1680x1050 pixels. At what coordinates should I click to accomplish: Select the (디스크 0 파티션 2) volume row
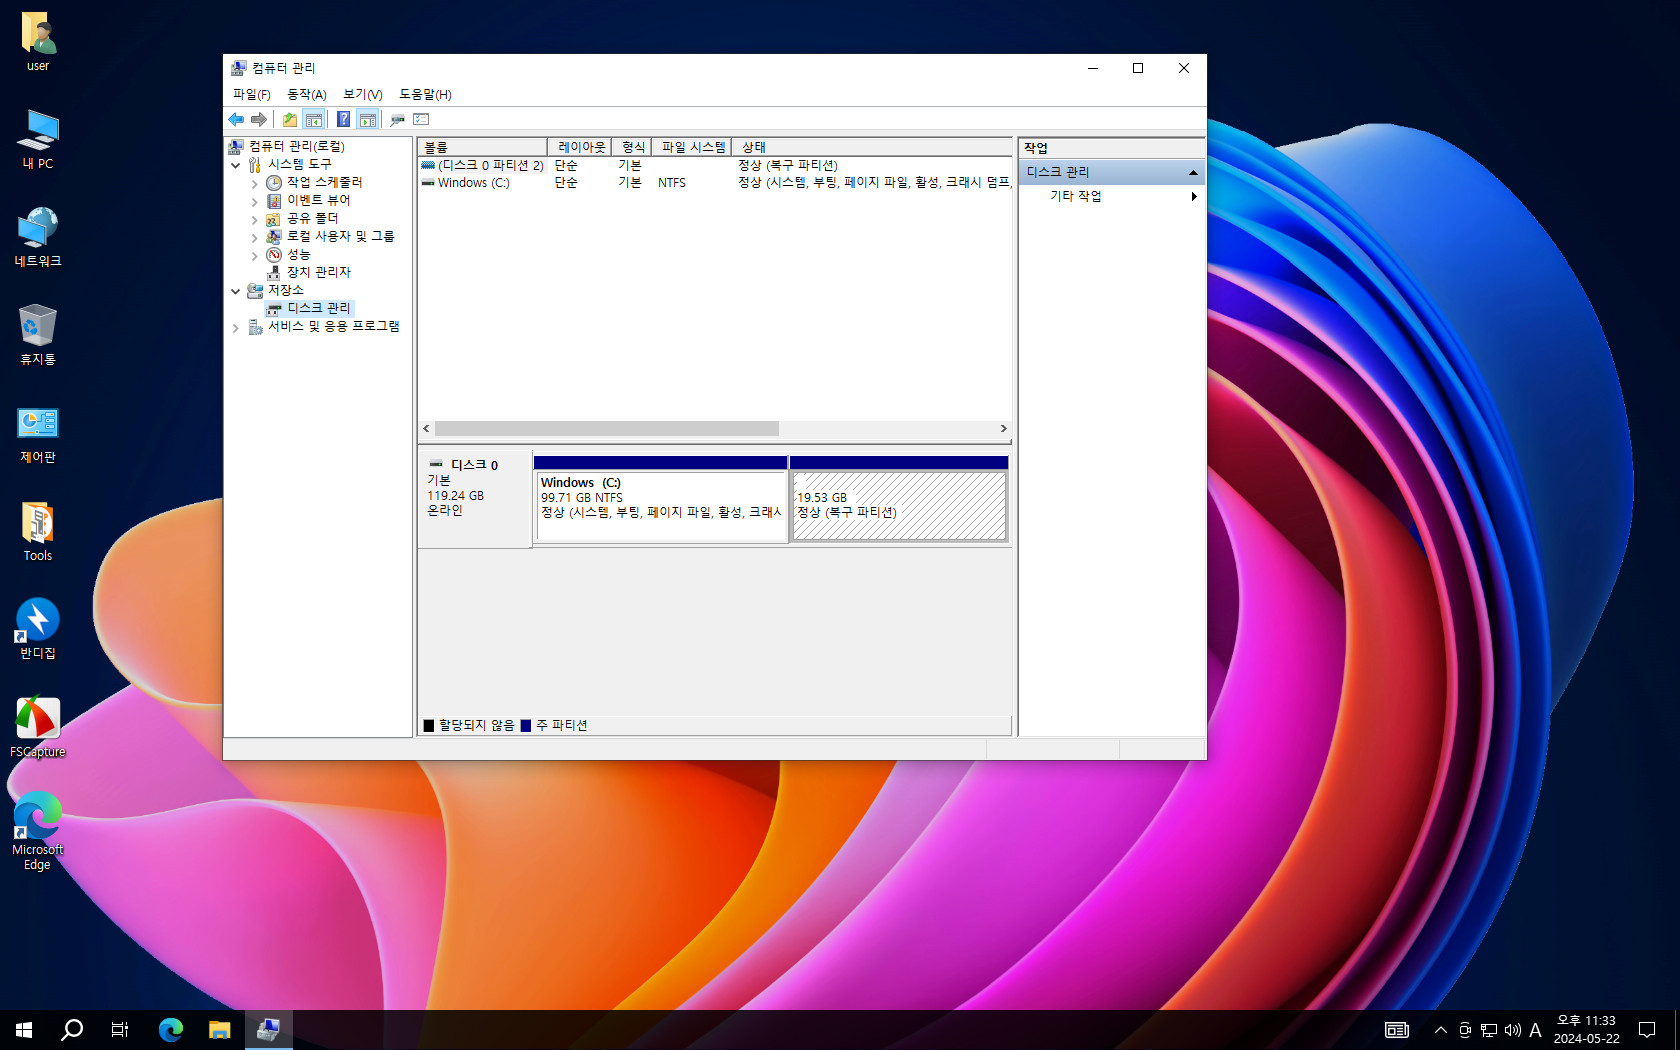(715, 165)
